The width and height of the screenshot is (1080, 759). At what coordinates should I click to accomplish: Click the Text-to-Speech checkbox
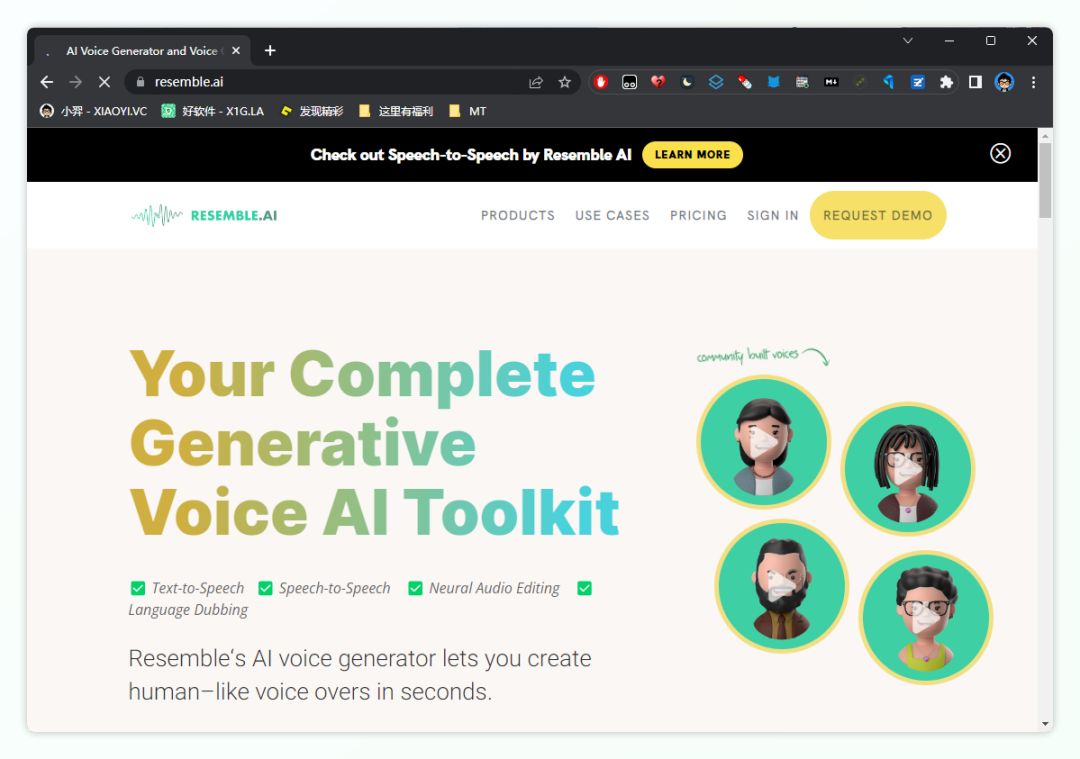coord(137,588)
